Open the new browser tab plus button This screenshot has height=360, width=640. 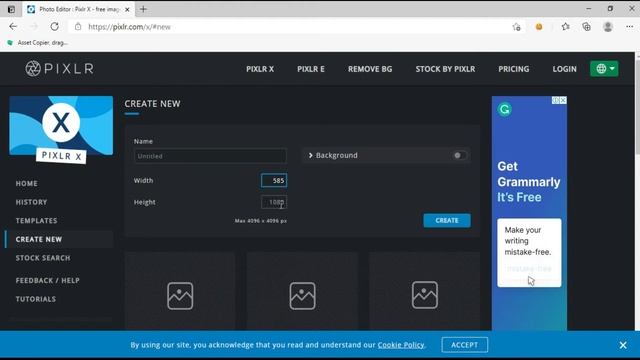(143, 9)
